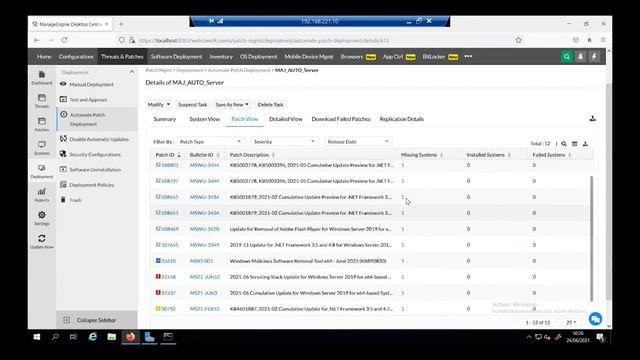Open Trash in the sidebar

75,200
